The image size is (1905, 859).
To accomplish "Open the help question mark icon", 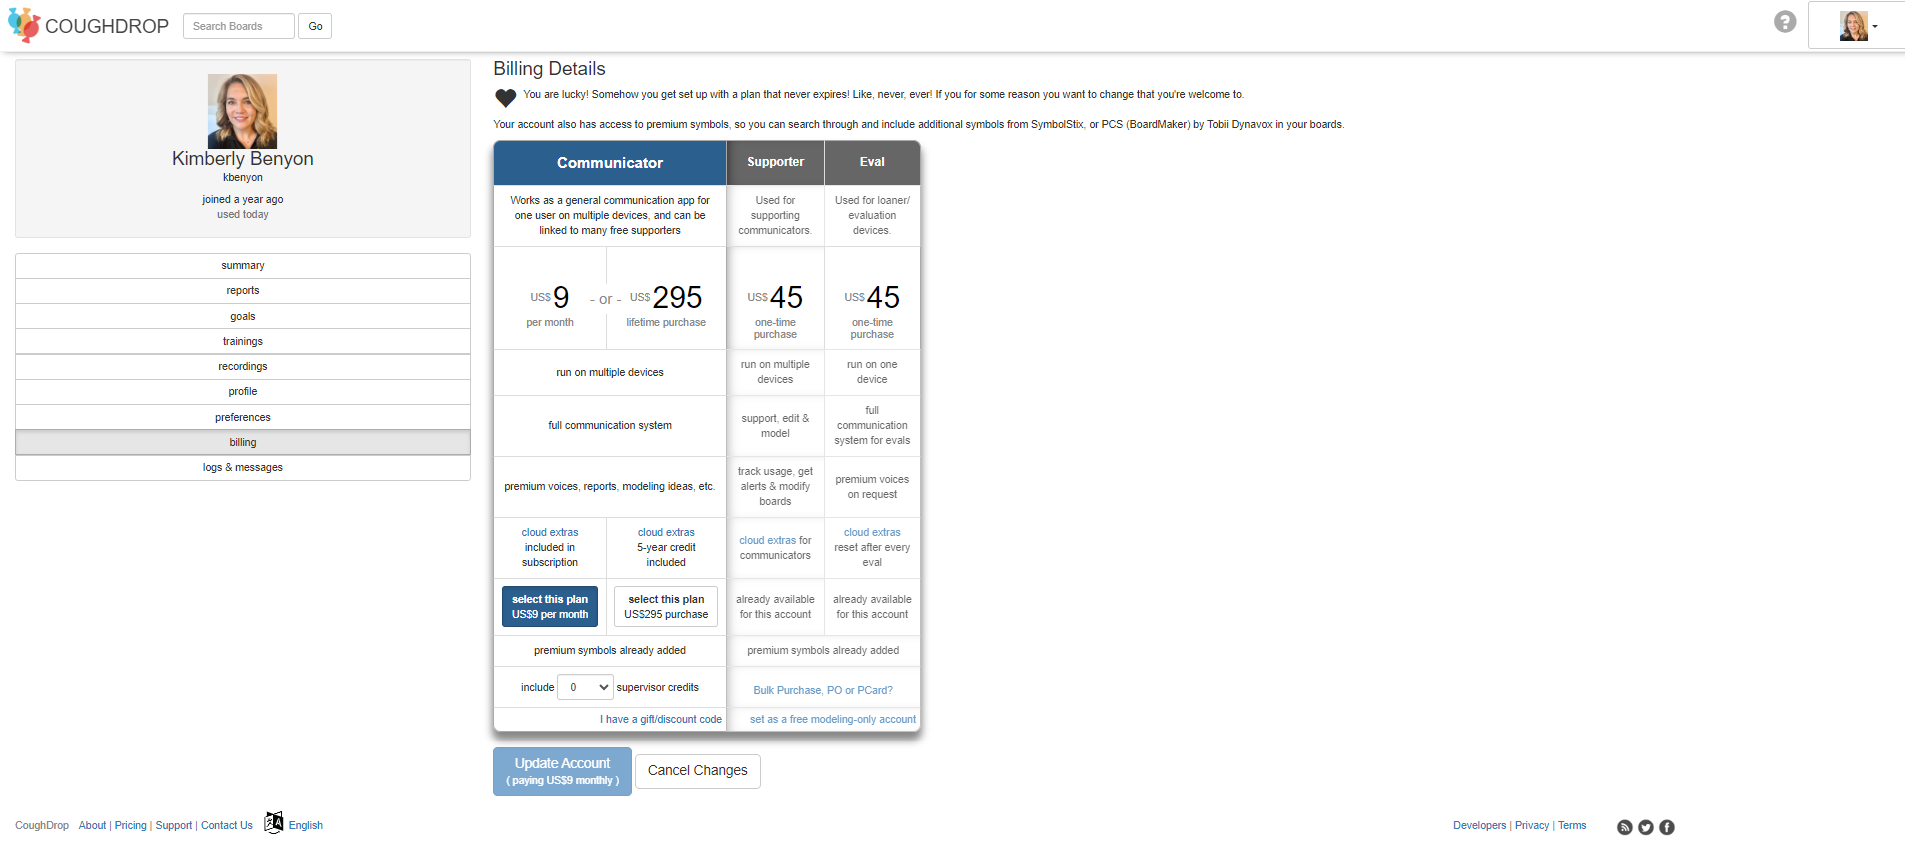I will (x=1785, y=22).
